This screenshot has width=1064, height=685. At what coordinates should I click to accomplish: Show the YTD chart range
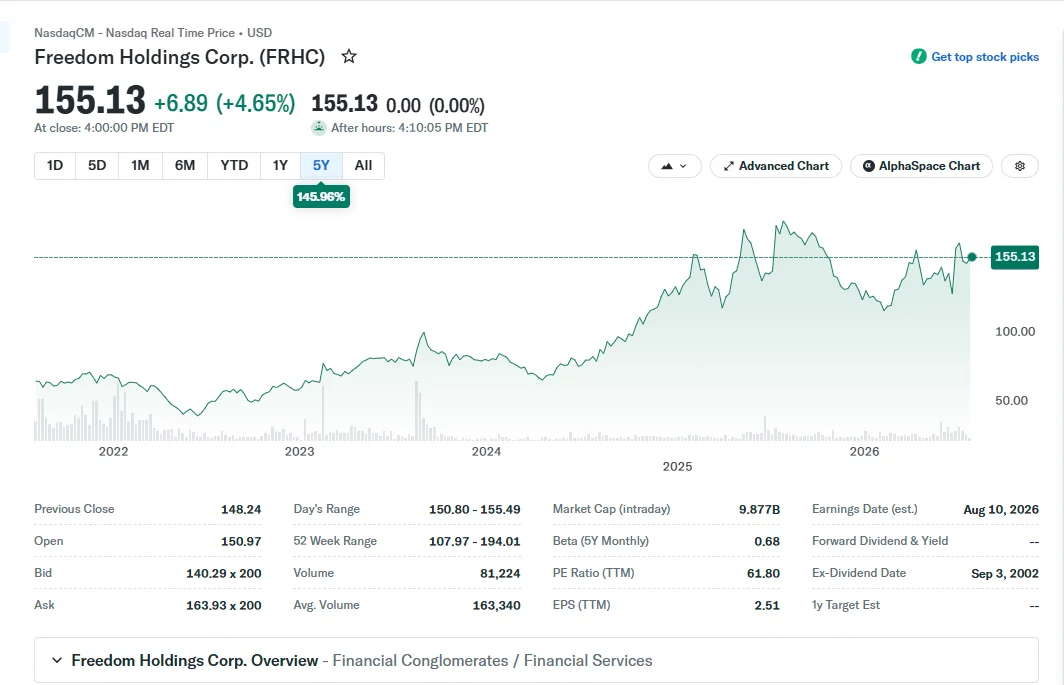pos(234,166)
